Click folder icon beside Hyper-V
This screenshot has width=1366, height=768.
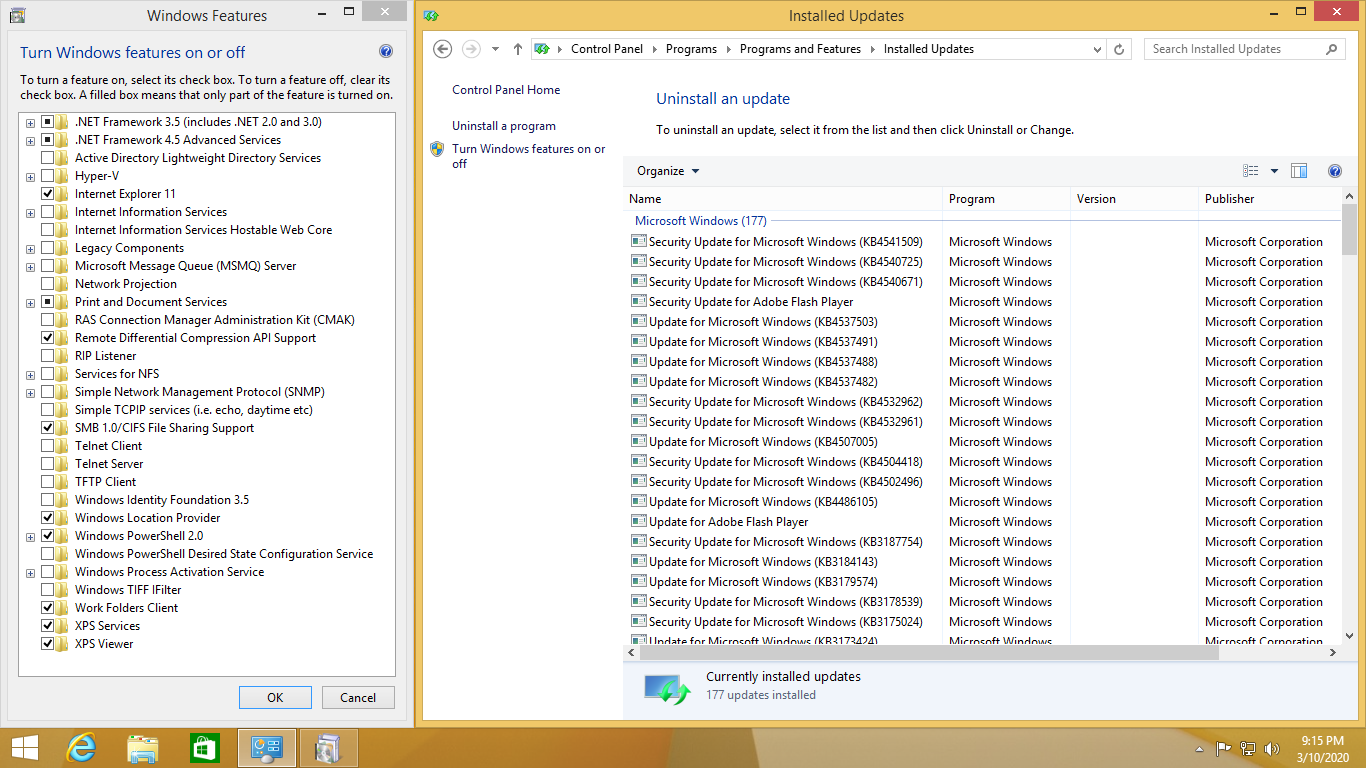pyautogui.click(x=63, y=176)
